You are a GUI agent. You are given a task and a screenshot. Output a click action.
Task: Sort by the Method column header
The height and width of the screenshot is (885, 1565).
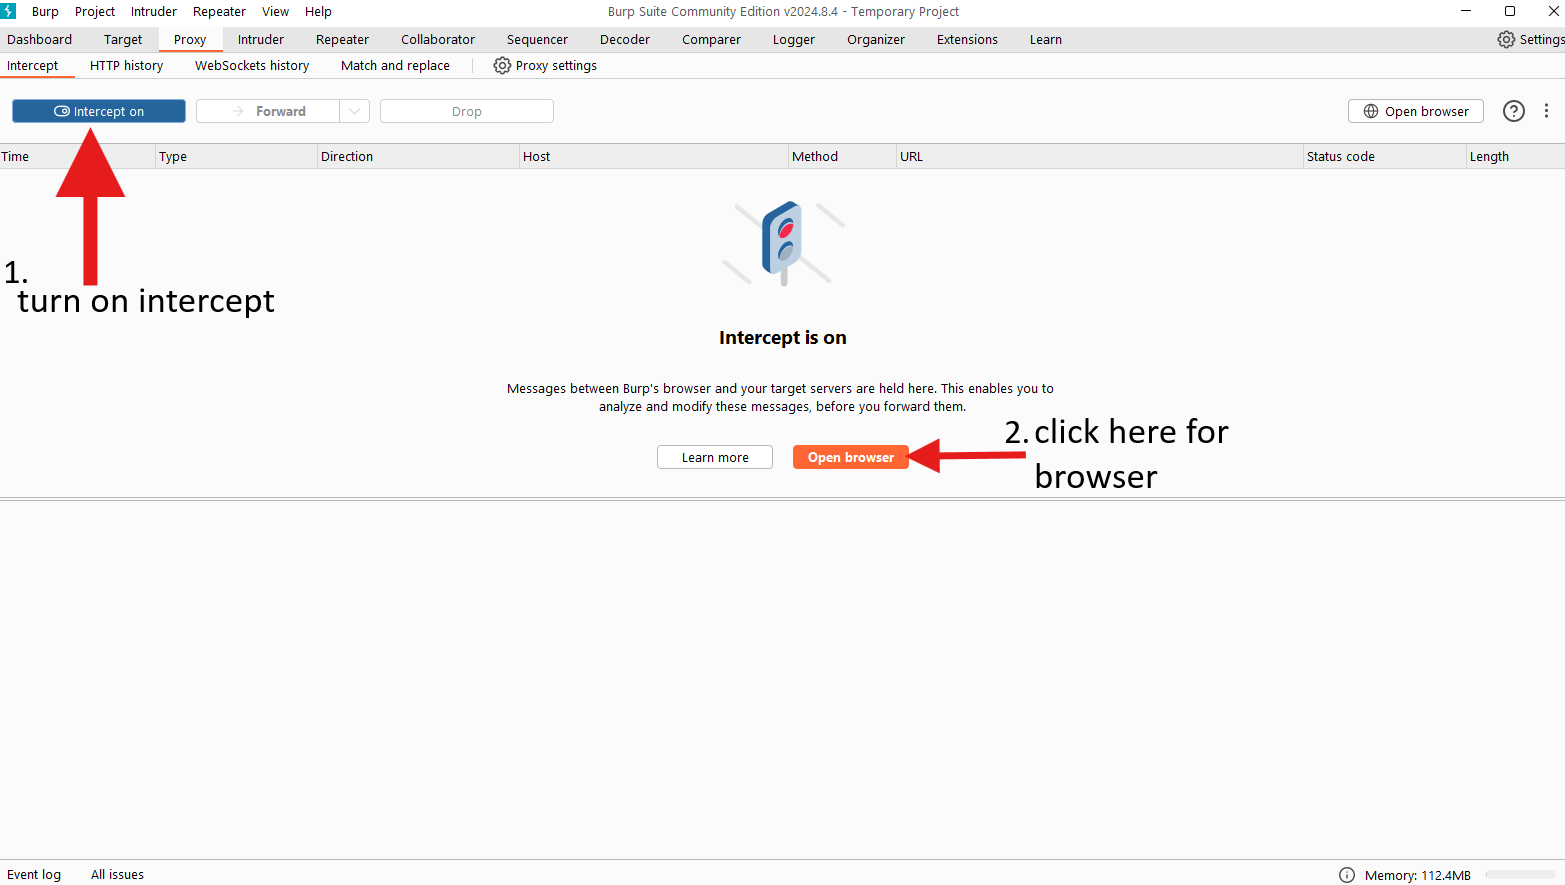(842, 156)
